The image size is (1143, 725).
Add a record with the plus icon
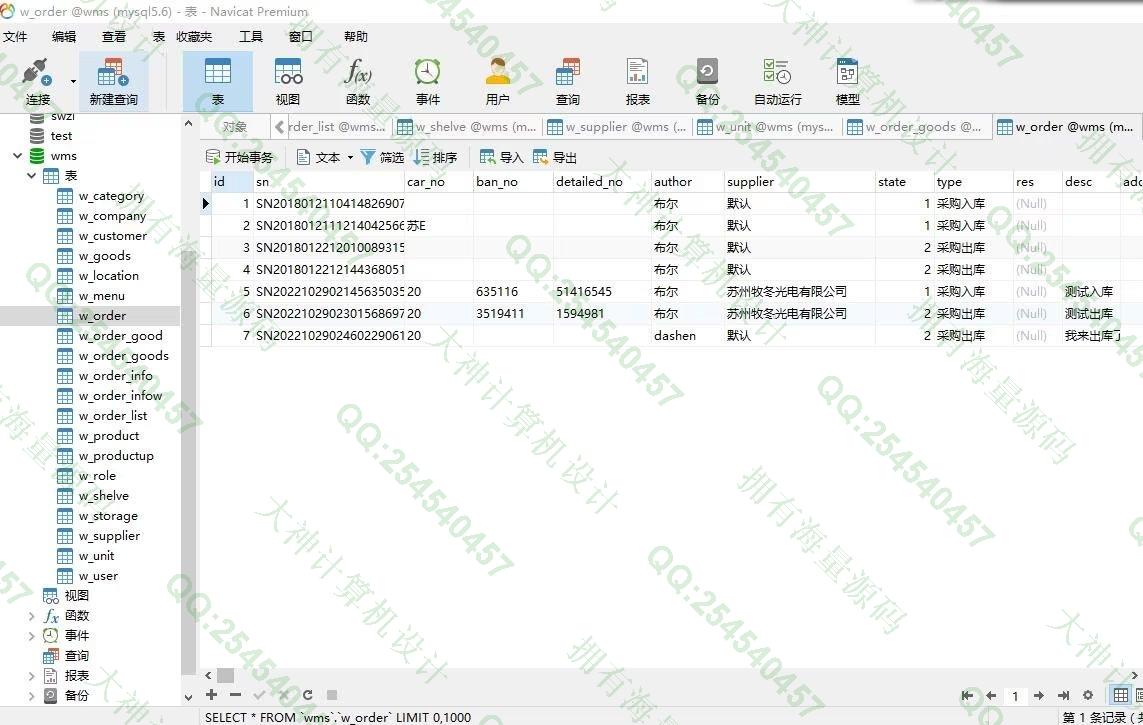click(x=211, y=694)
